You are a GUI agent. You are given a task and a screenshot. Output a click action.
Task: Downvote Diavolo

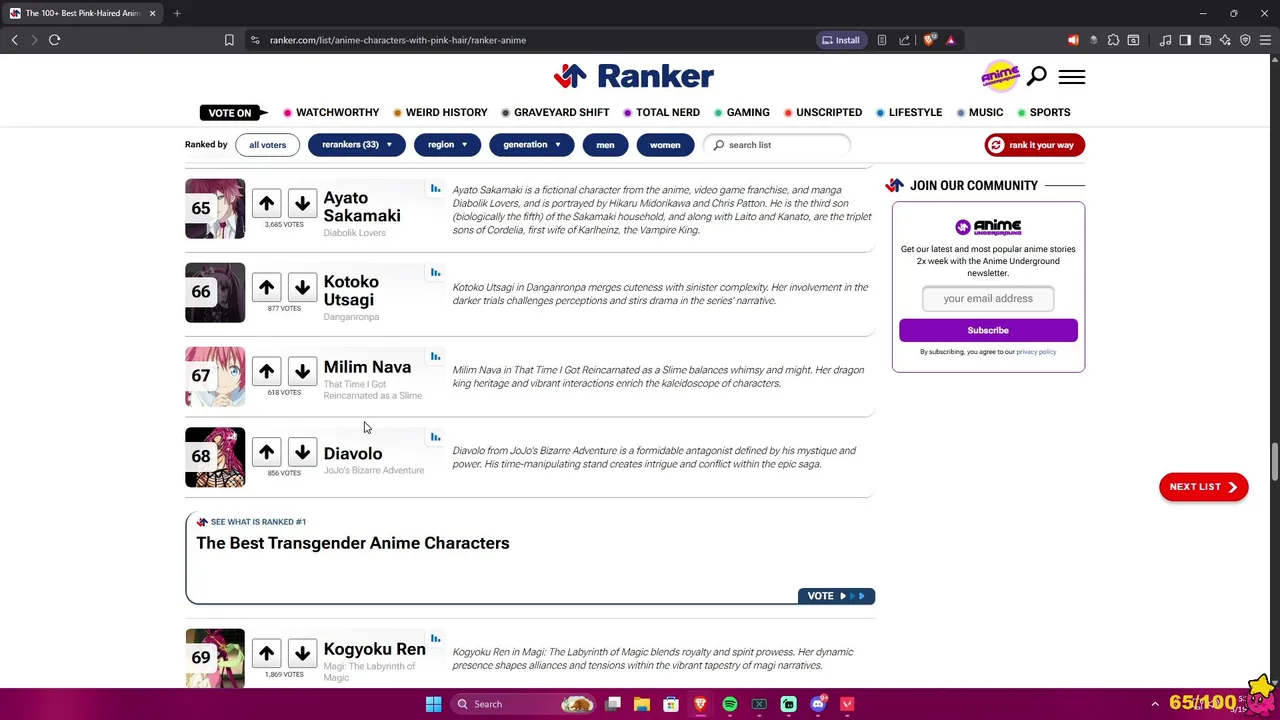click(x=302, y=453)
